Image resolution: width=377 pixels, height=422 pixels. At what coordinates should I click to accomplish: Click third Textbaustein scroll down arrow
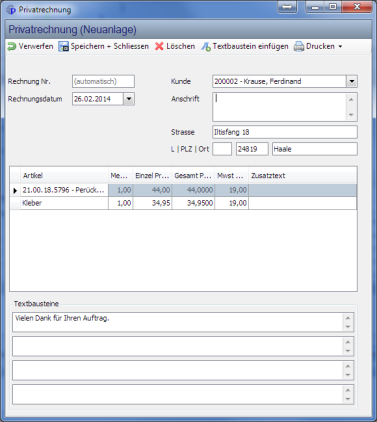tap(348, 375)
